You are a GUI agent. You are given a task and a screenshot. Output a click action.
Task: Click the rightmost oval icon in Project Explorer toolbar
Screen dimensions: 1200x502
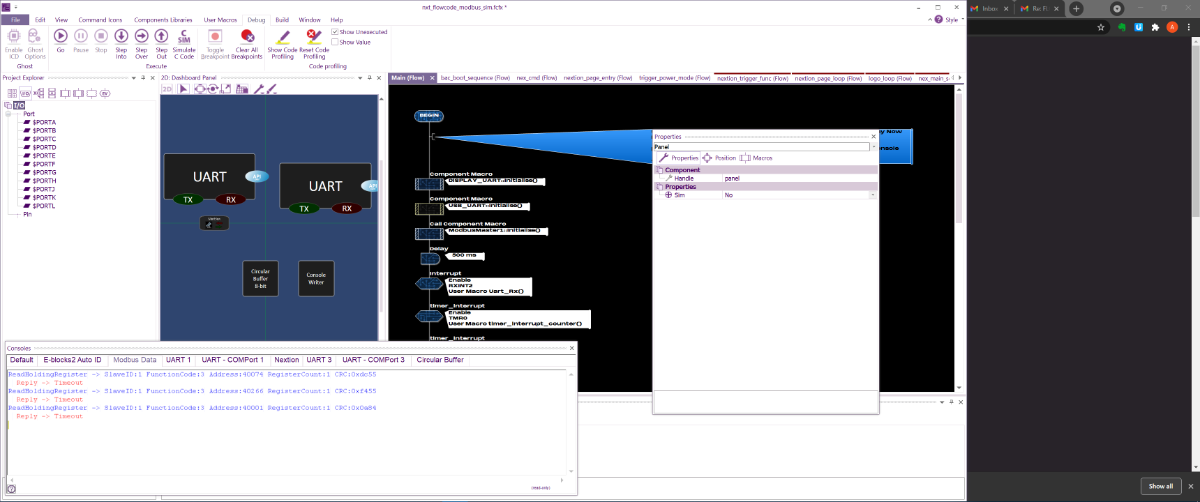[106, 93]
